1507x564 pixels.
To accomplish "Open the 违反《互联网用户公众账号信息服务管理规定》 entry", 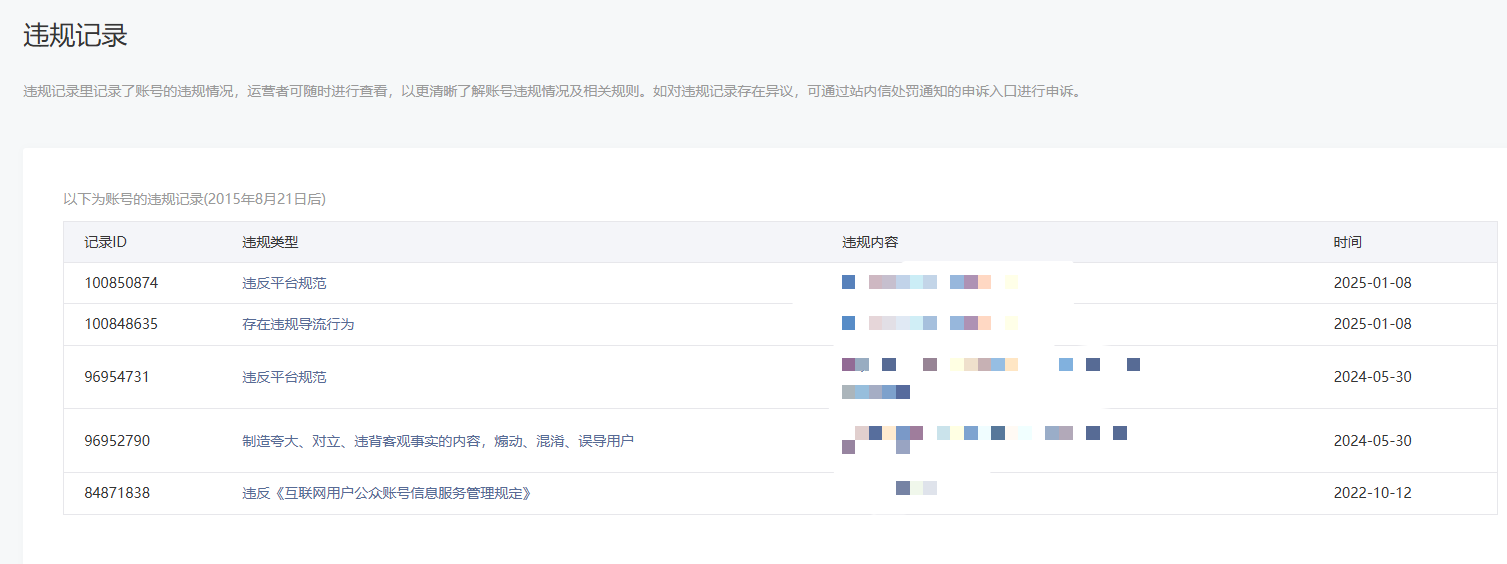I will 386,493.
